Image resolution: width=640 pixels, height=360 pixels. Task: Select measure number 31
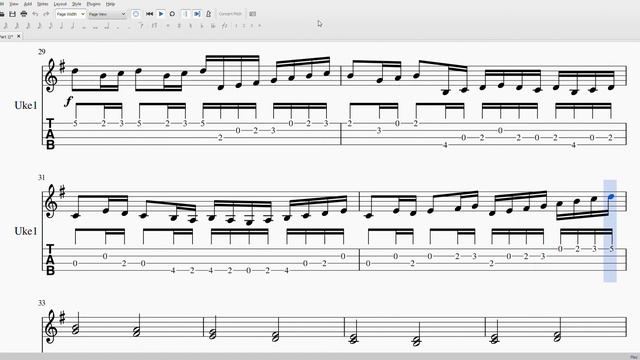tap(42, 178)
